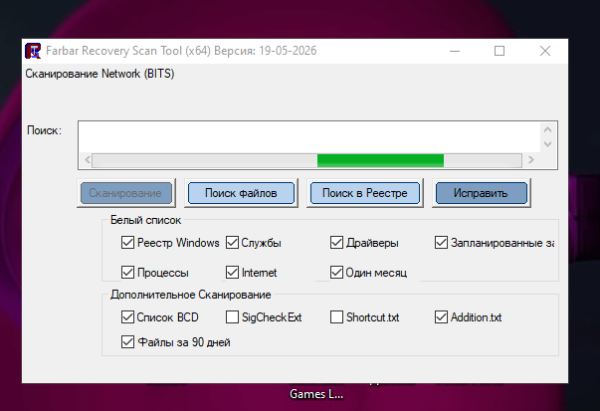Click the Games L... desktop icon label
Screen dimensions: 600x411
(x=316, y=394)
